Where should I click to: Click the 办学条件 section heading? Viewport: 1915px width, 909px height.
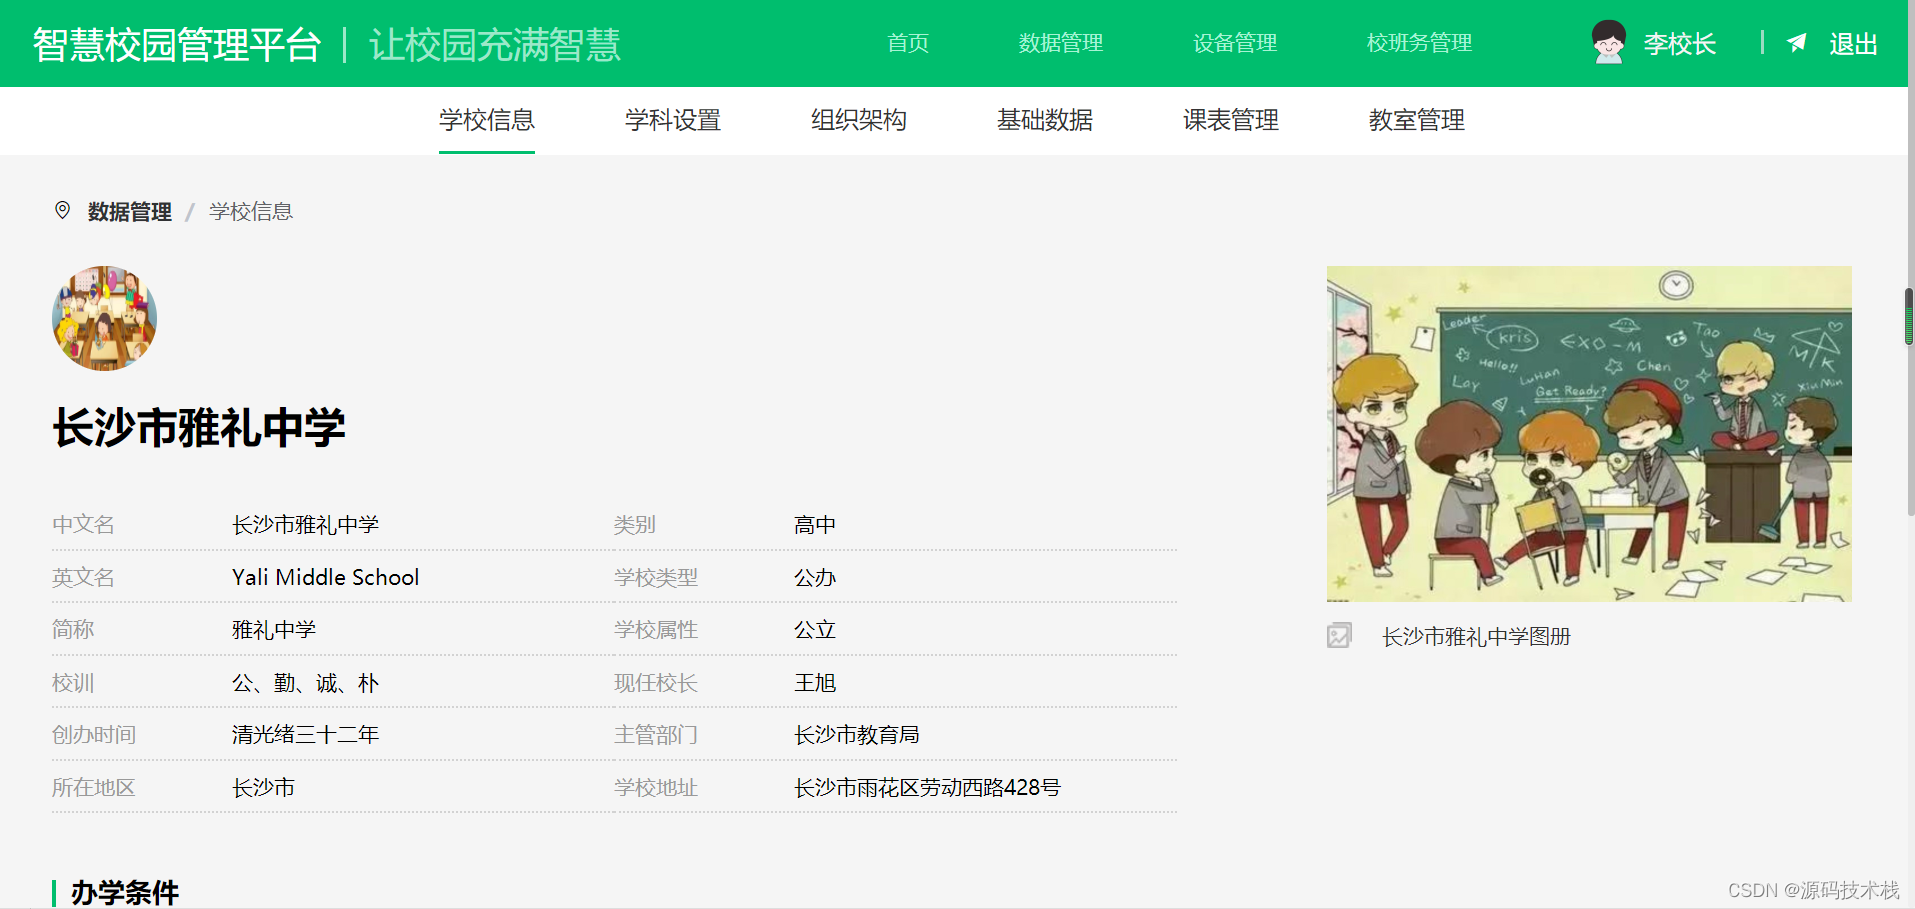[125, 892]
